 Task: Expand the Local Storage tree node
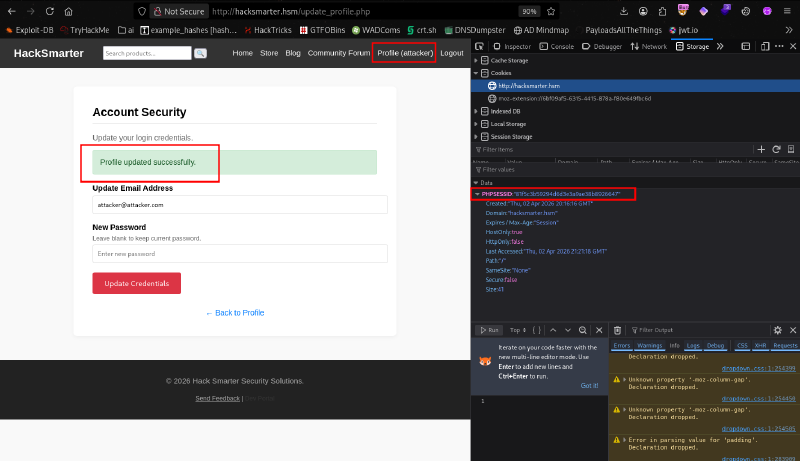pos(476,124)
